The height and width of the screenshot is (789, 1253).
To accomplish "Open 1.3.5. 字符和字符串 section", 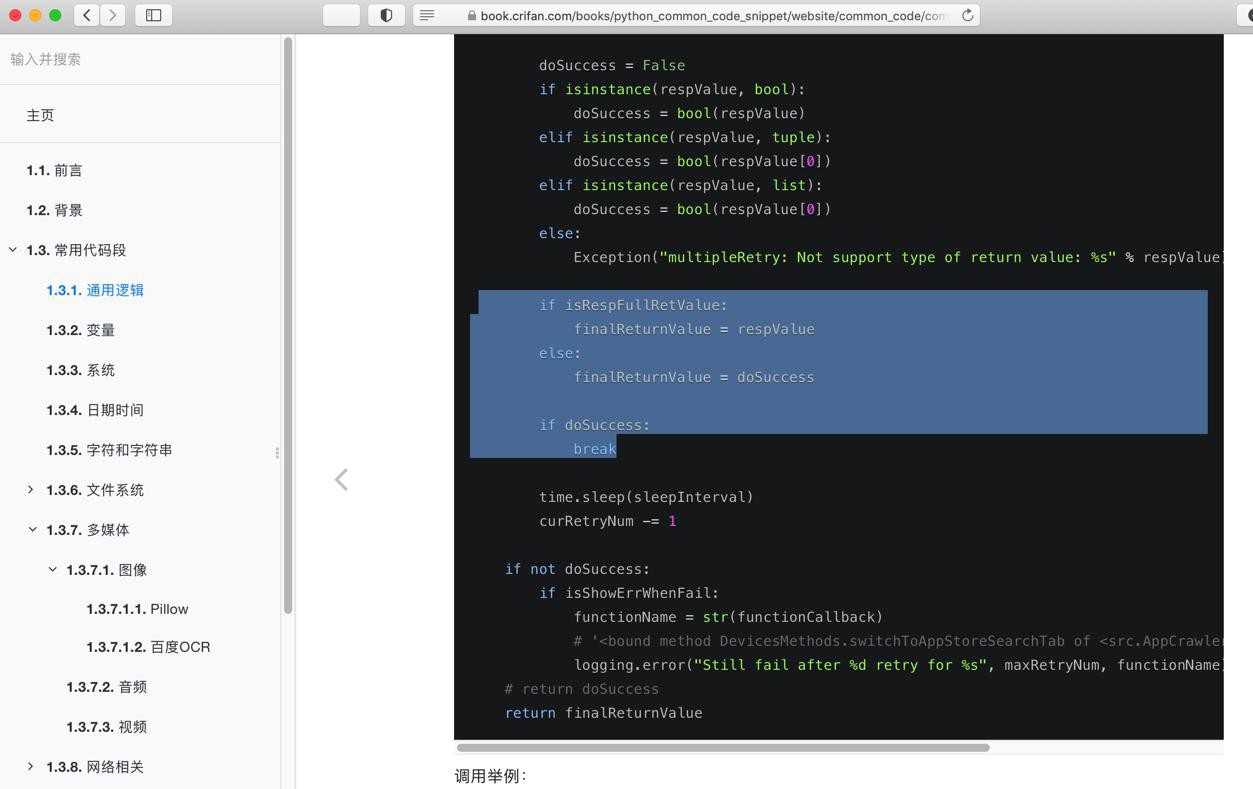I will [110, 450].
